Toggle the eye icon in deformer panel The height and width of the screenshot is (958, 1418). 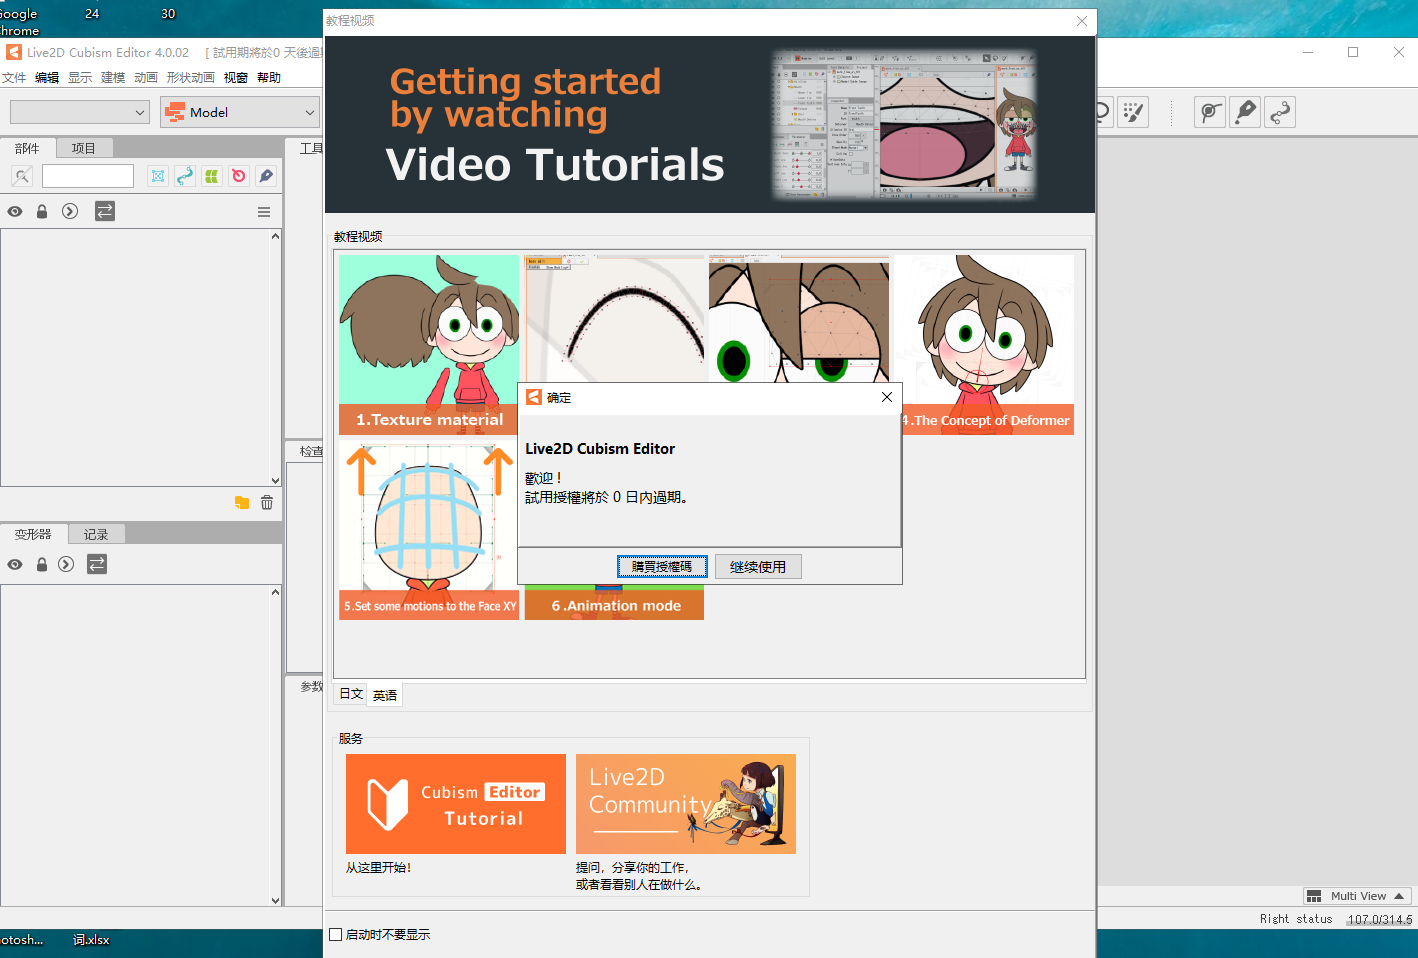[15, 565]
